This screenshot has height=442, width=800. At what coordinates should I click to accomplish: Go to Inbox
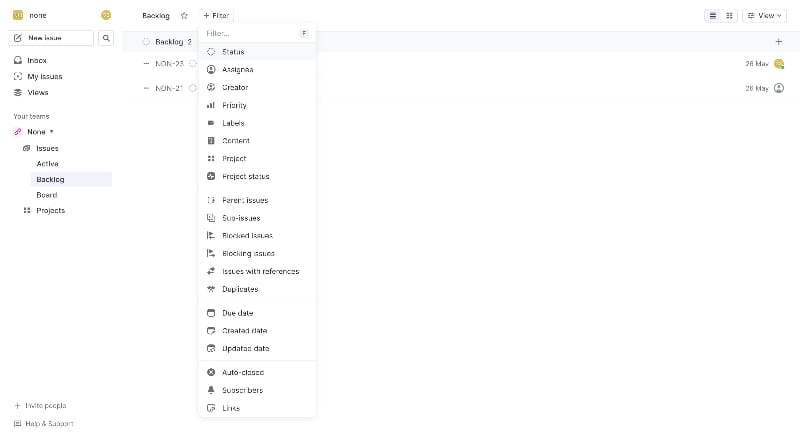37,60
